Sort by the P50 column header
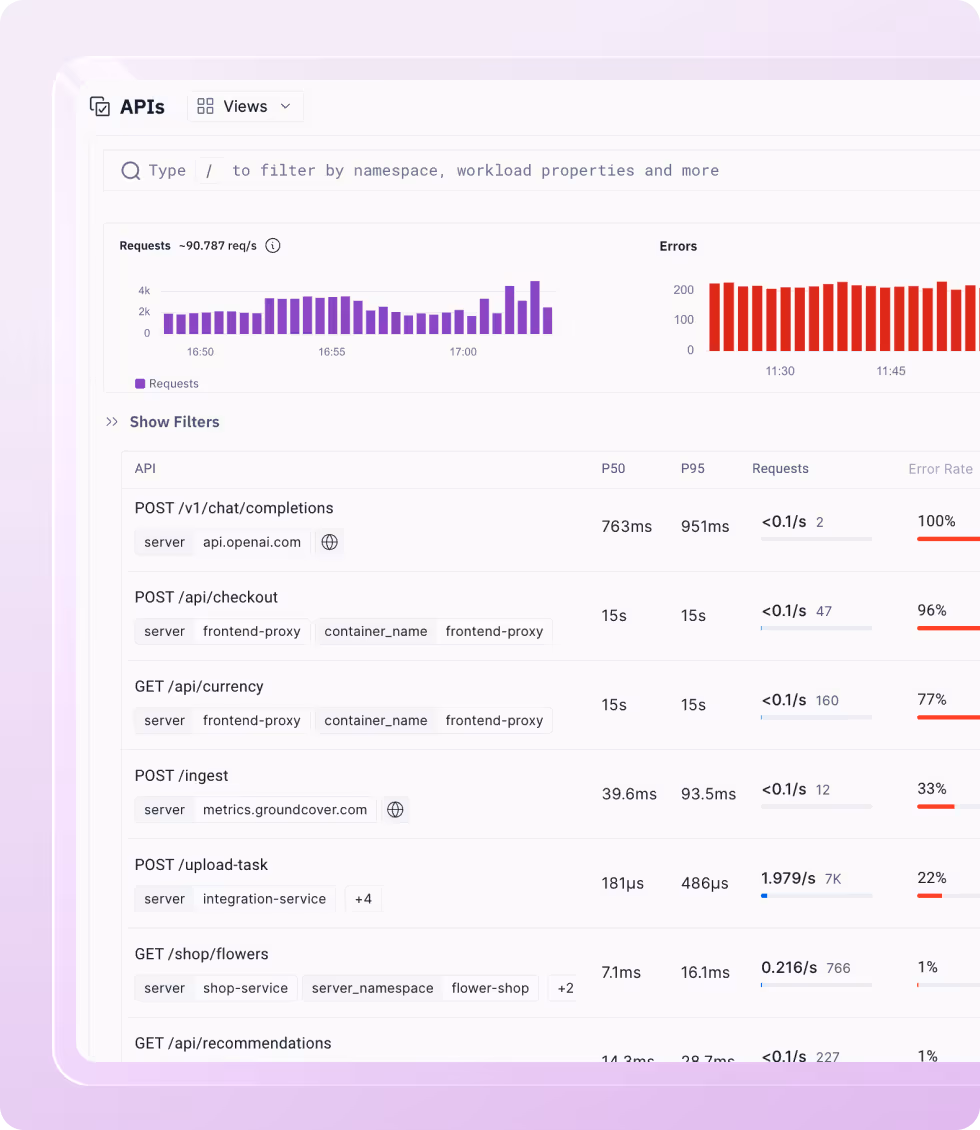The image size is (980, 1130). click(613, 469)
